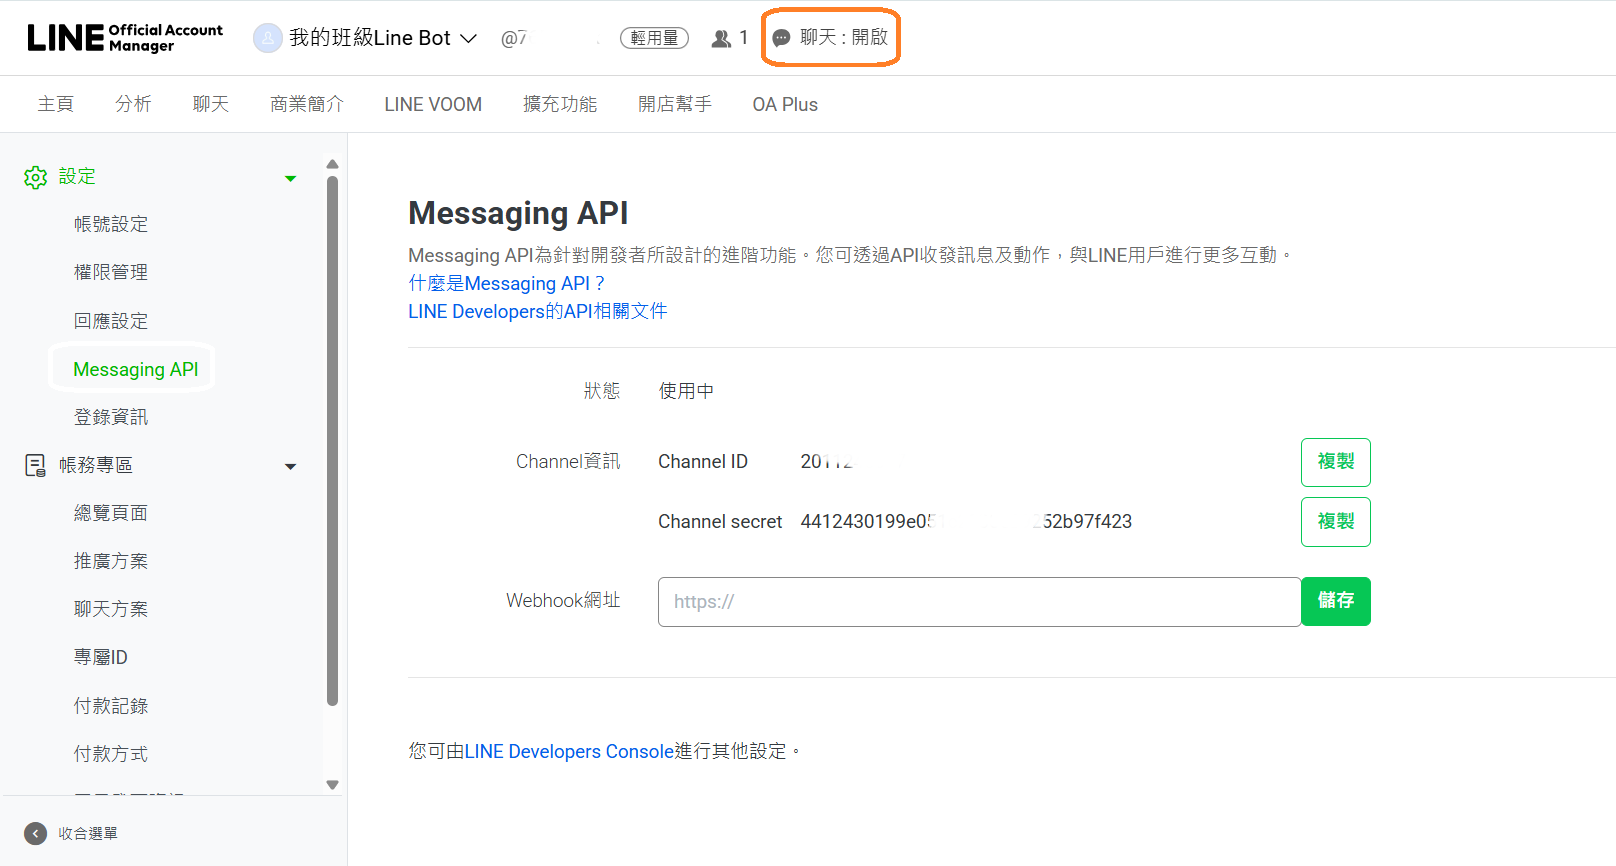This screenshot has height=866, width=1616.
Task: Select Messaging API in the sidebar
Action: click(x=136, y=369)
